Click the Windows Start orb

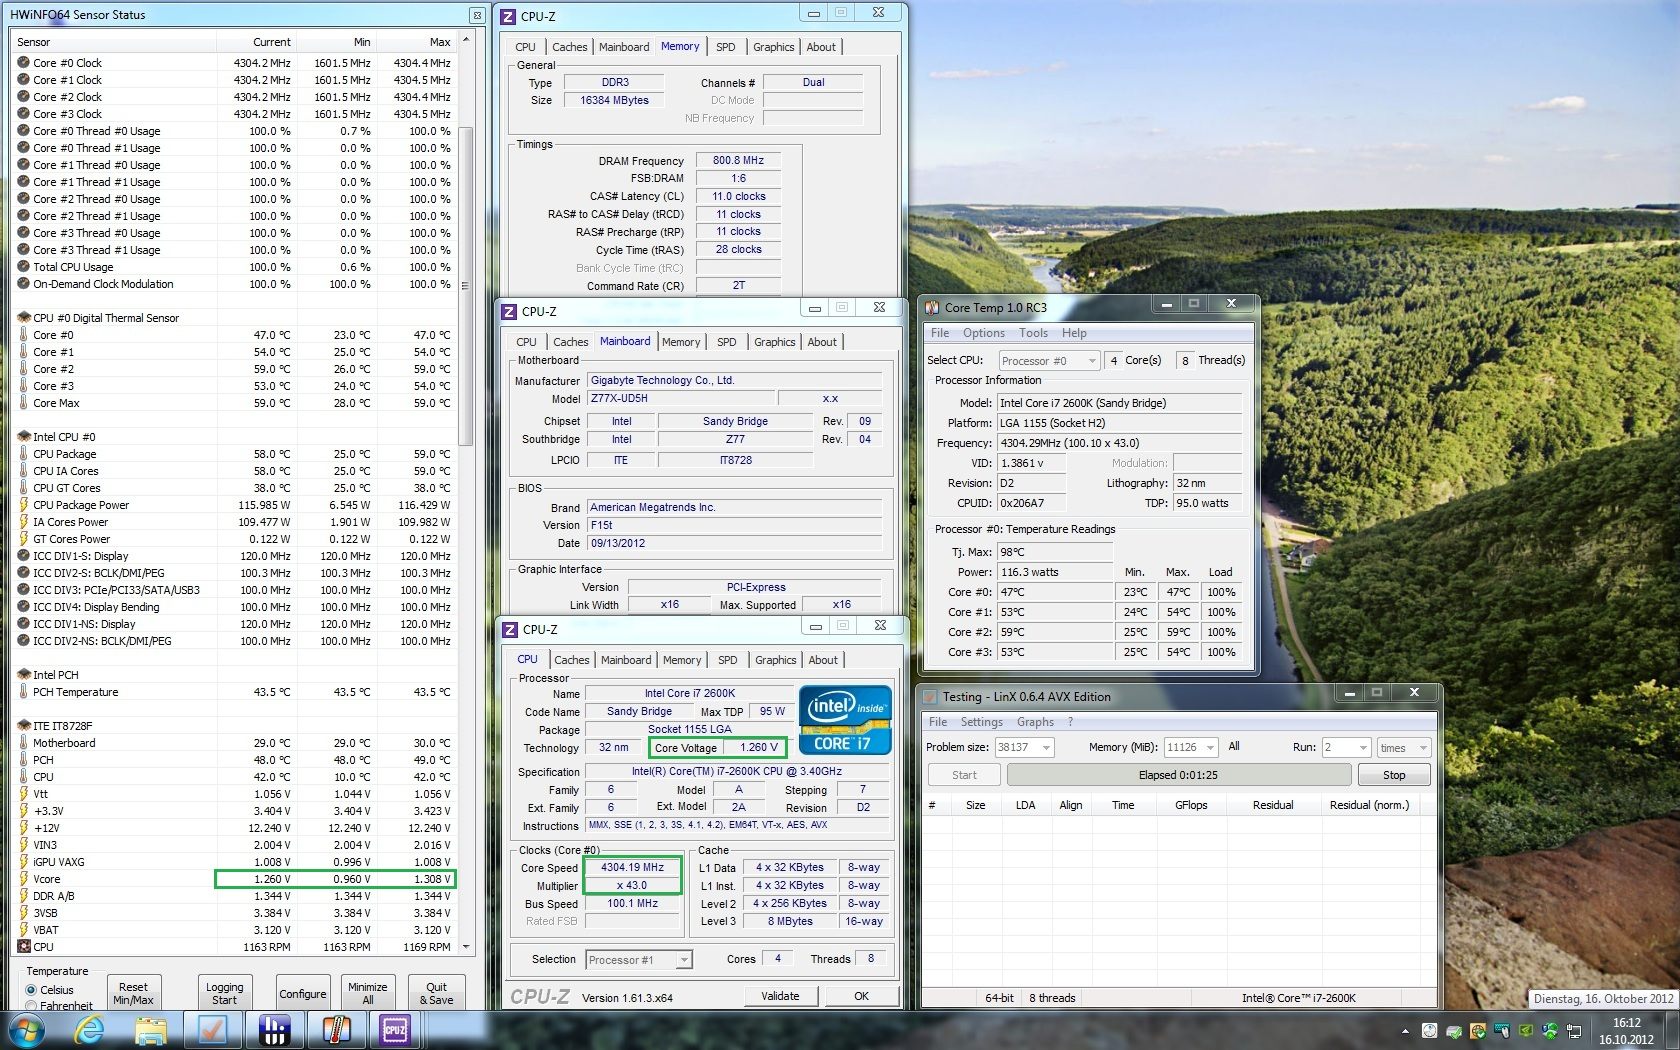point(27,1029)
